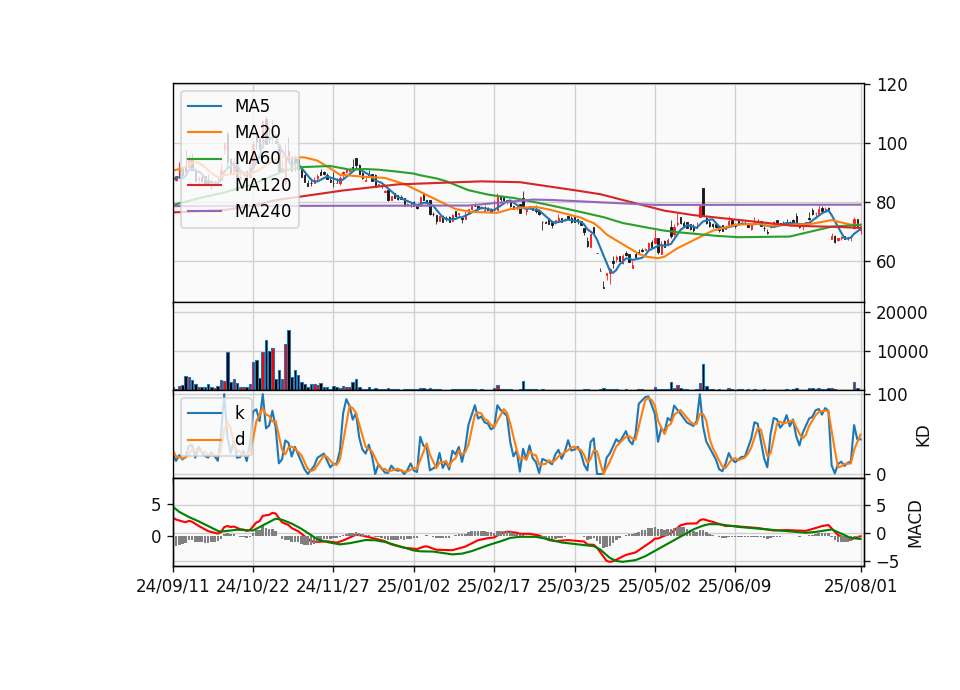Click the 25/05/02 date axis label
The width and height of the screenshot is (960, 690).
point(654,586)
